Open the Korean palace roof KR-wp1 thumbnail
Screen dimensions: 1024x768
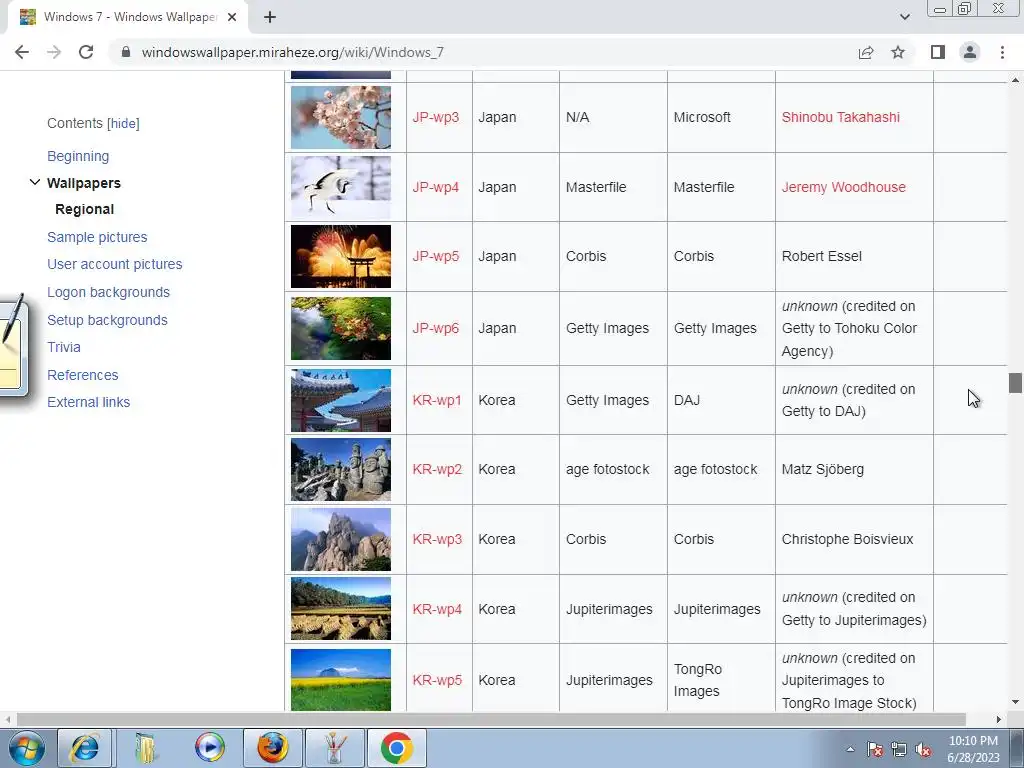341,400
